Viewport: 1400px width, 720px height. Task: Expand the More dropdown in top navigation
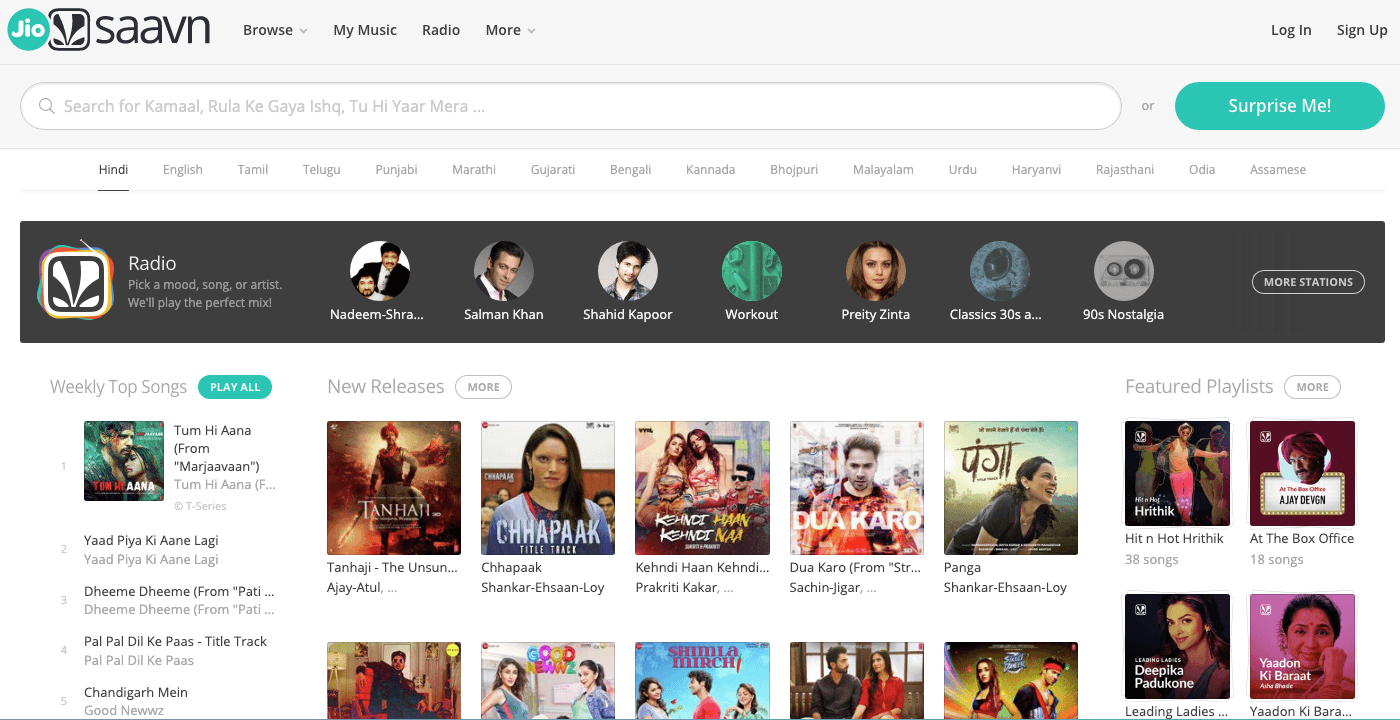pos(510,30)
